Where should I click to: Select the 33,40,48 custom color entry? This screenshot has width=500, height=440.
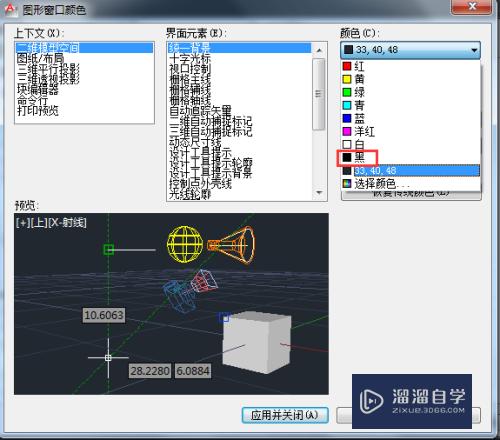410,171
